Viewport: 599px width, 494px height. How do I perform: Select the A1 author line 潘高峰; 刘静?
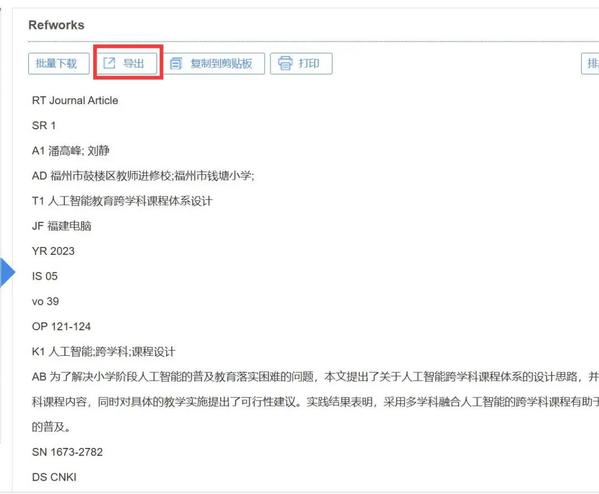click(x=71, y=151)
